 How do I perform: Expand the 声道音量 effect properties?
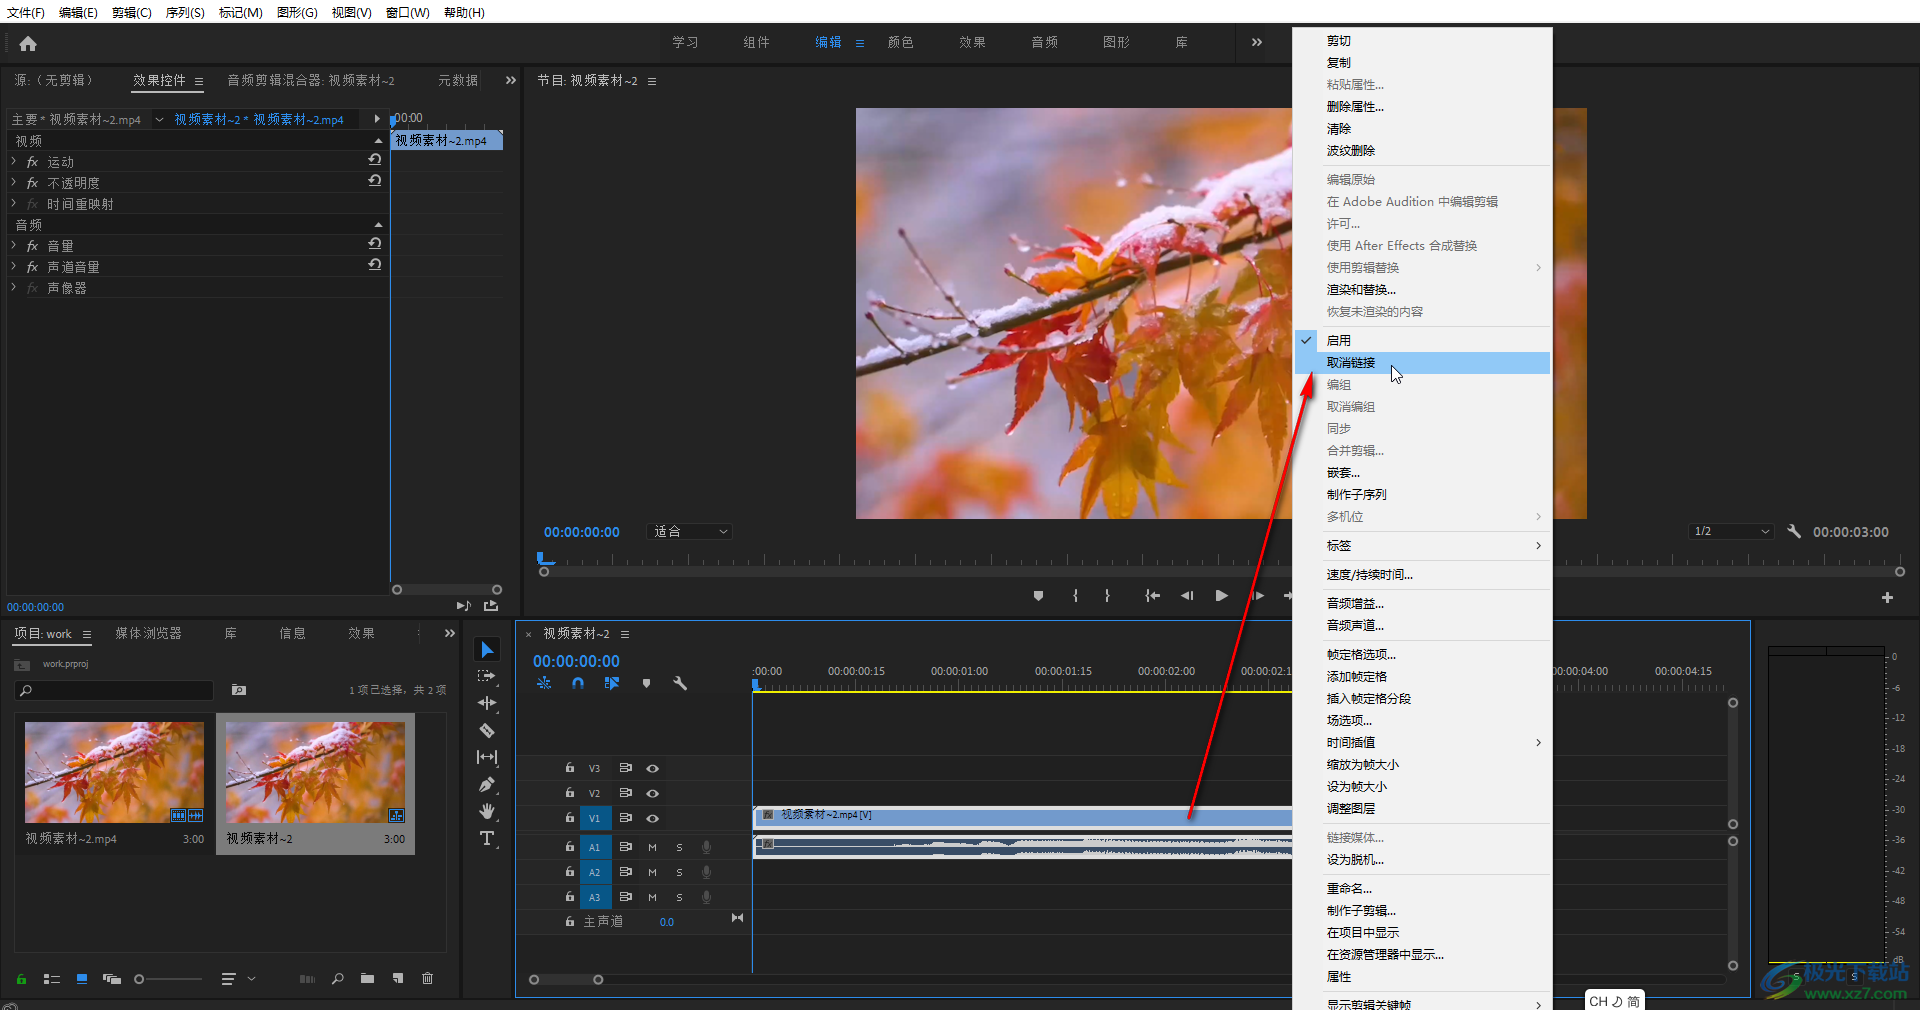click(x=14, y=266)
